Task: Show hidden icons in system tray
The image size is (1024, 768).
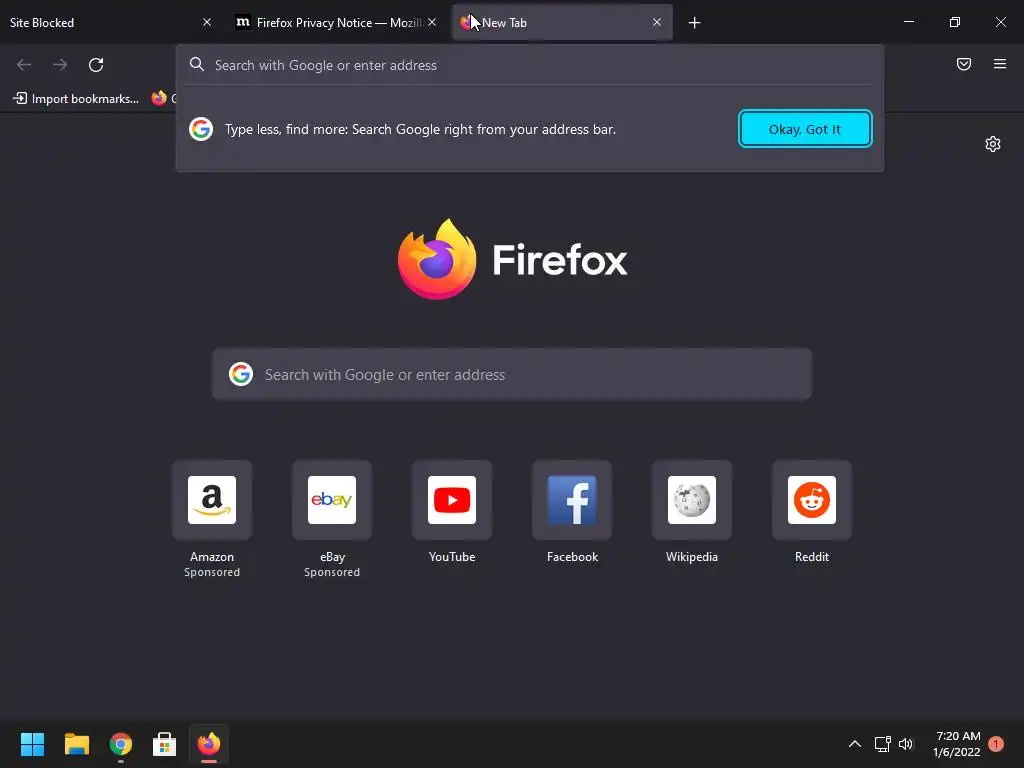Action: click(x=854, y=743)
